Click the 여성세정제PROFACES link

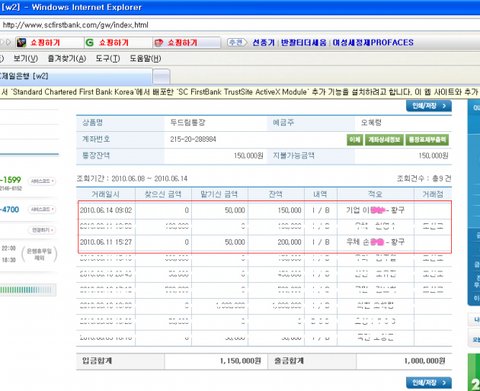coord(373,43)
